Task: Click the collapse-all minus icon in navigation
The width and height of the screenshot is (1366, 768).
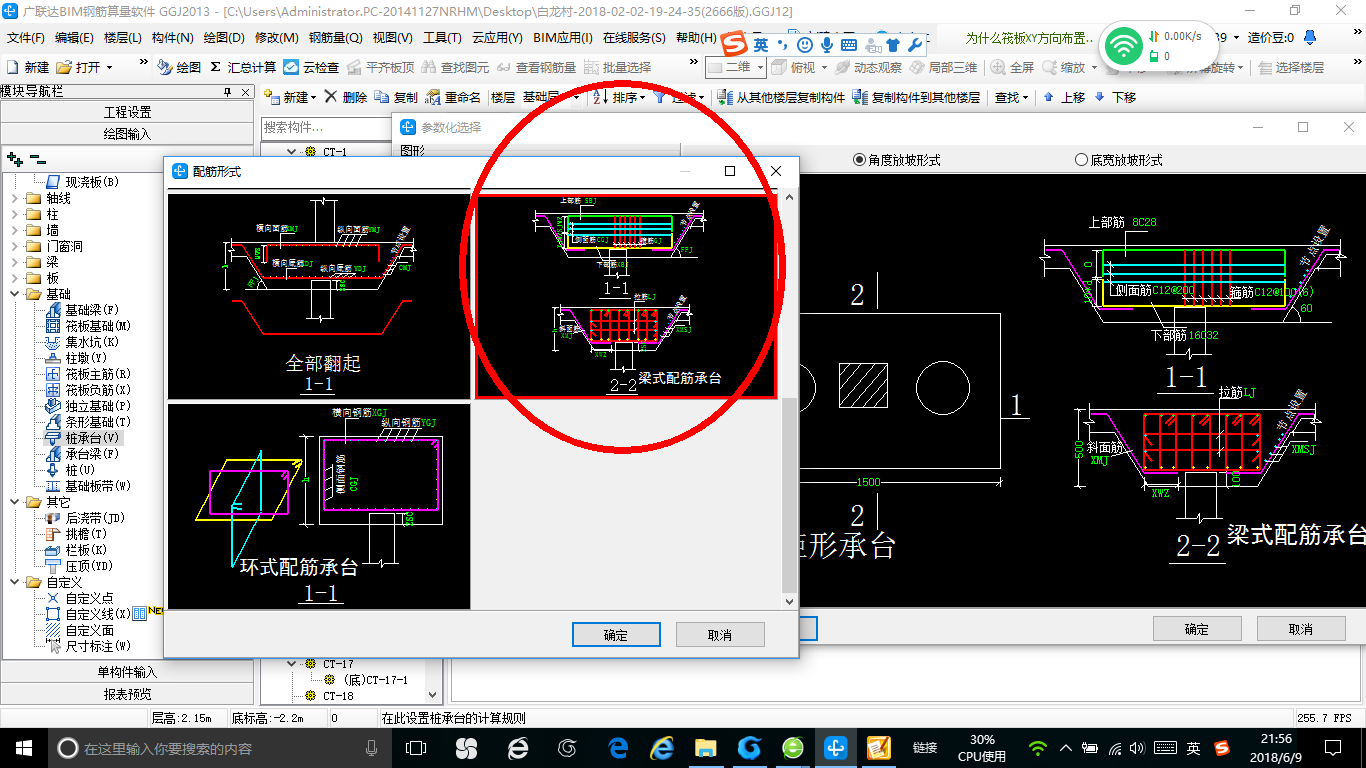Action: pos(38,159)
